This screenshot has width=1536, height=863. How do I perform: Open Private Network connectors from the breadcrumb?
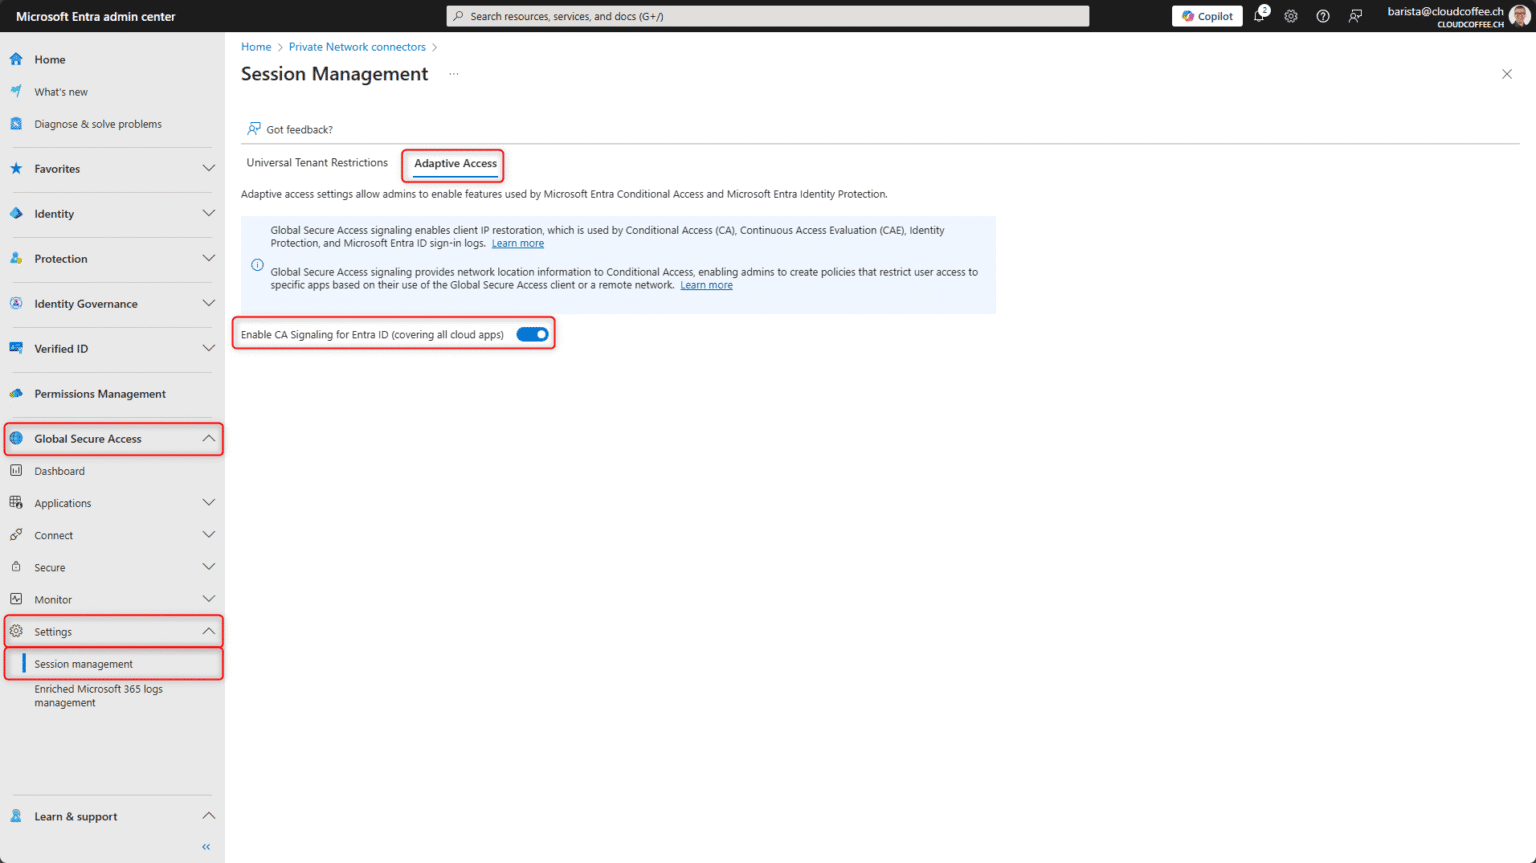point(357,46)
